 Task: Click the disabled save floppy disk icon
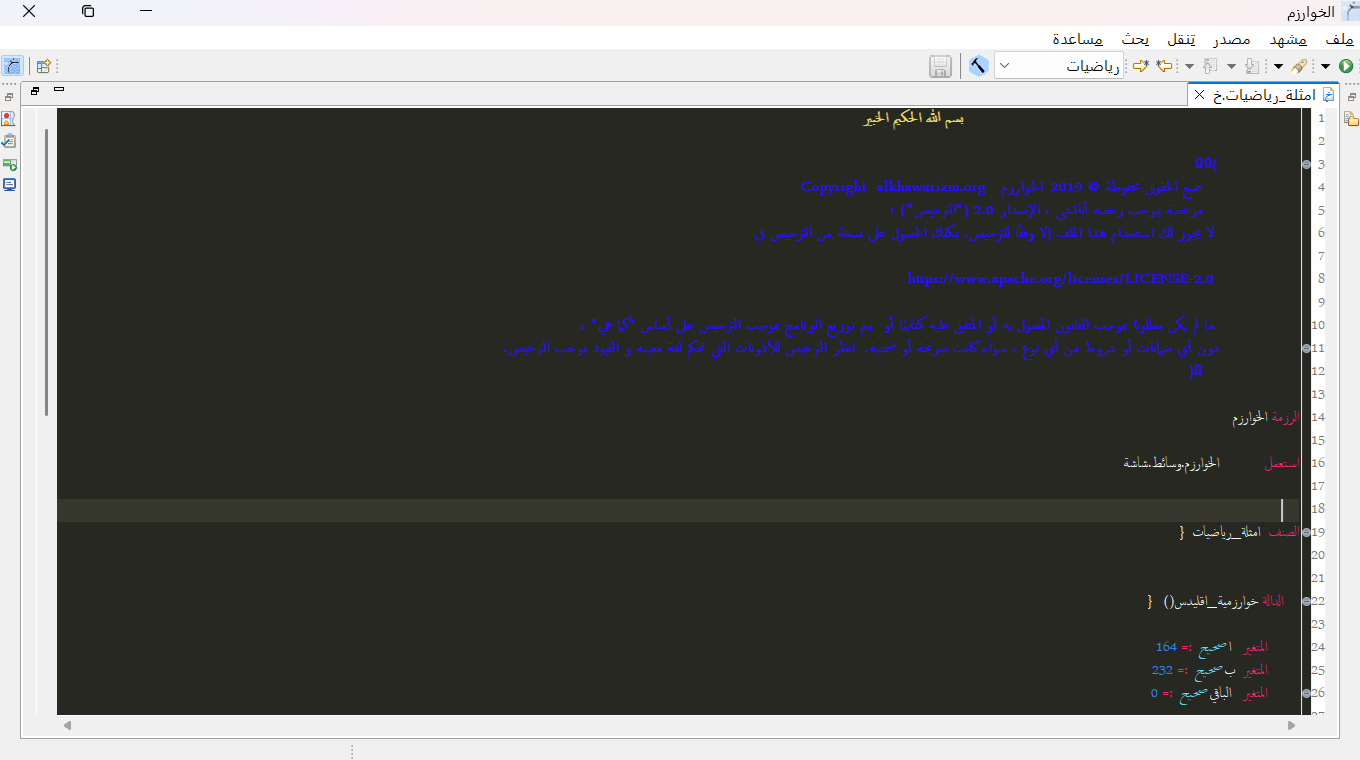click(x=940, y=67)
